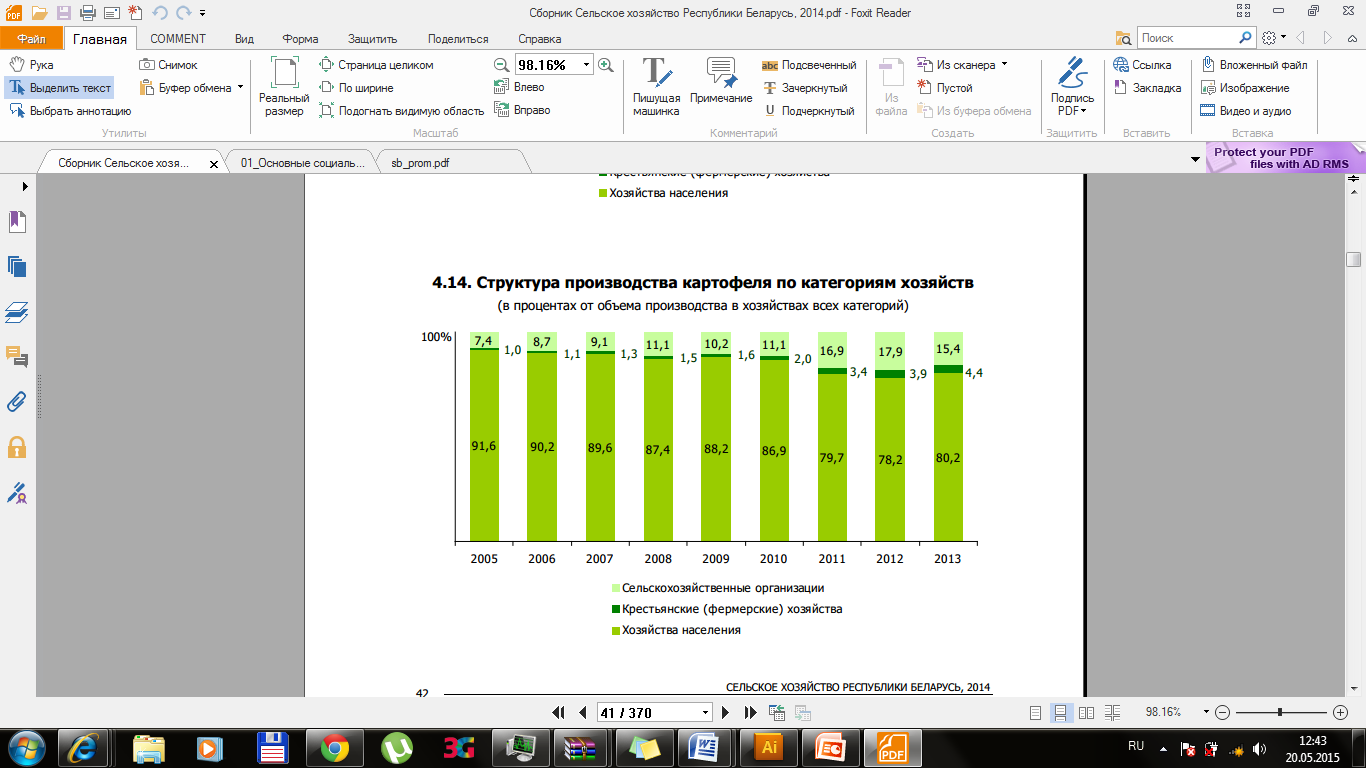Open Буфер обмена dropdown arrow
This screenshot has width=1366, height=768.
(241, 87)
